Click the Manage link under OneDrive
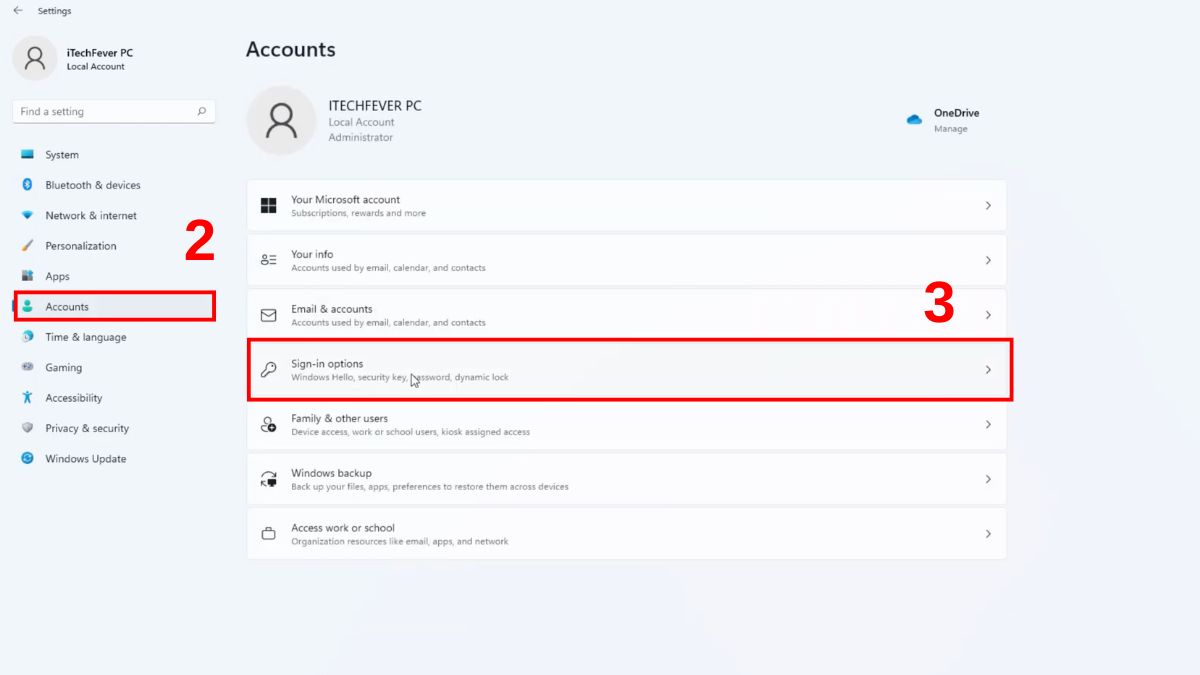 [x=950, y=129]
